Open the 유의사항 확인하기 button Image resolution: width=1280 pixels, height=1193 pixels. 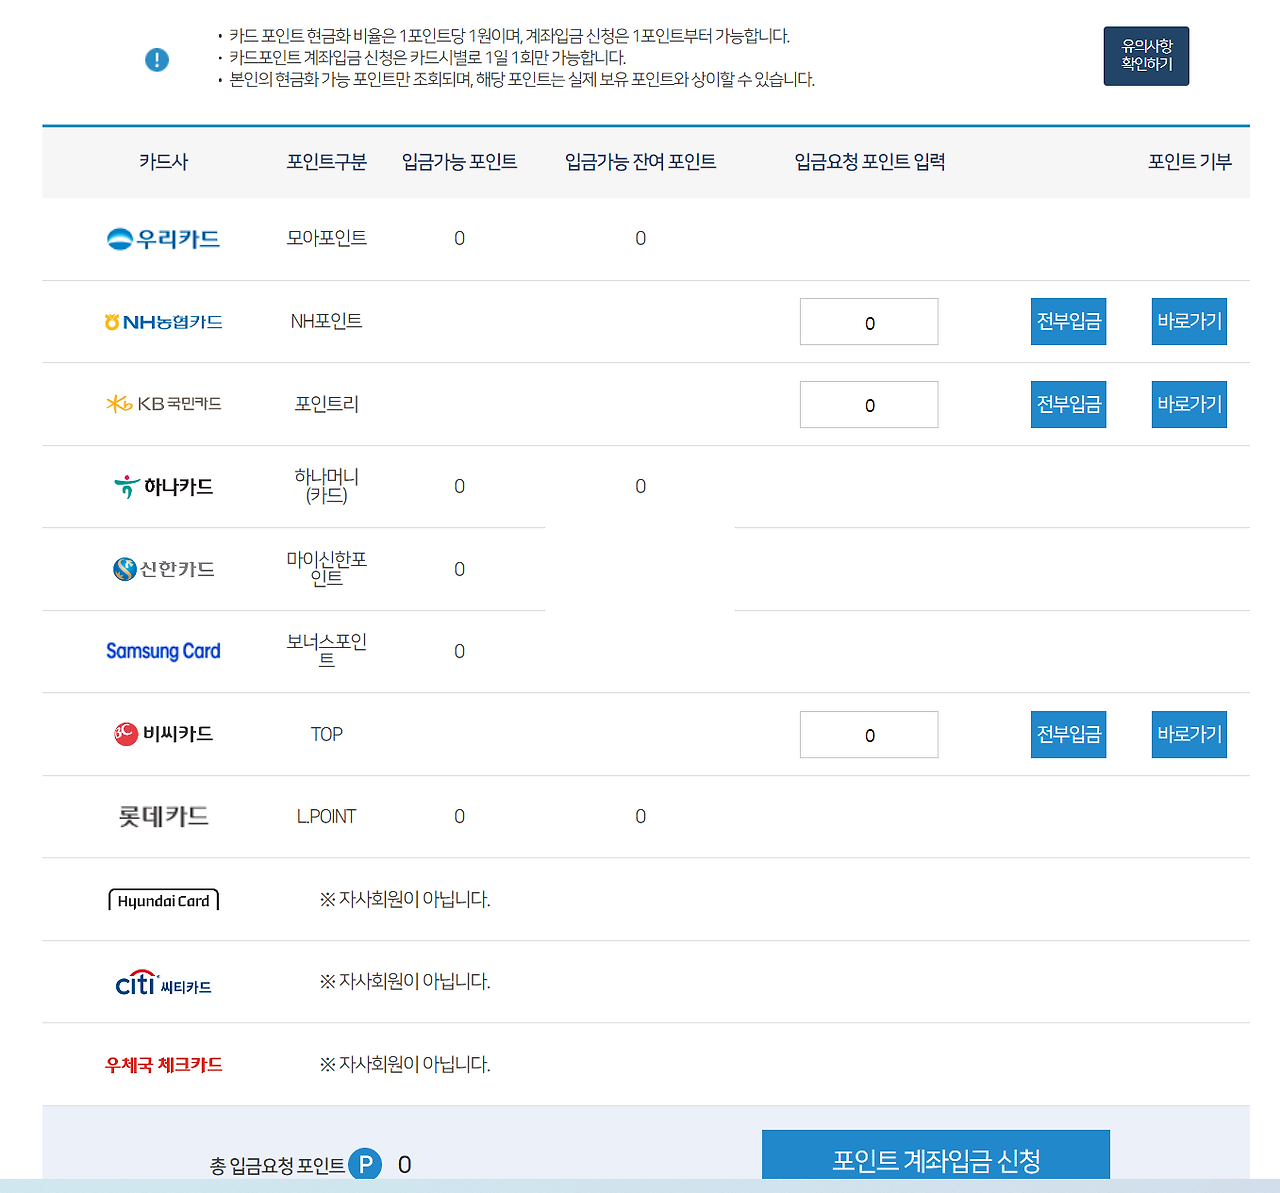coord(1146,56)
